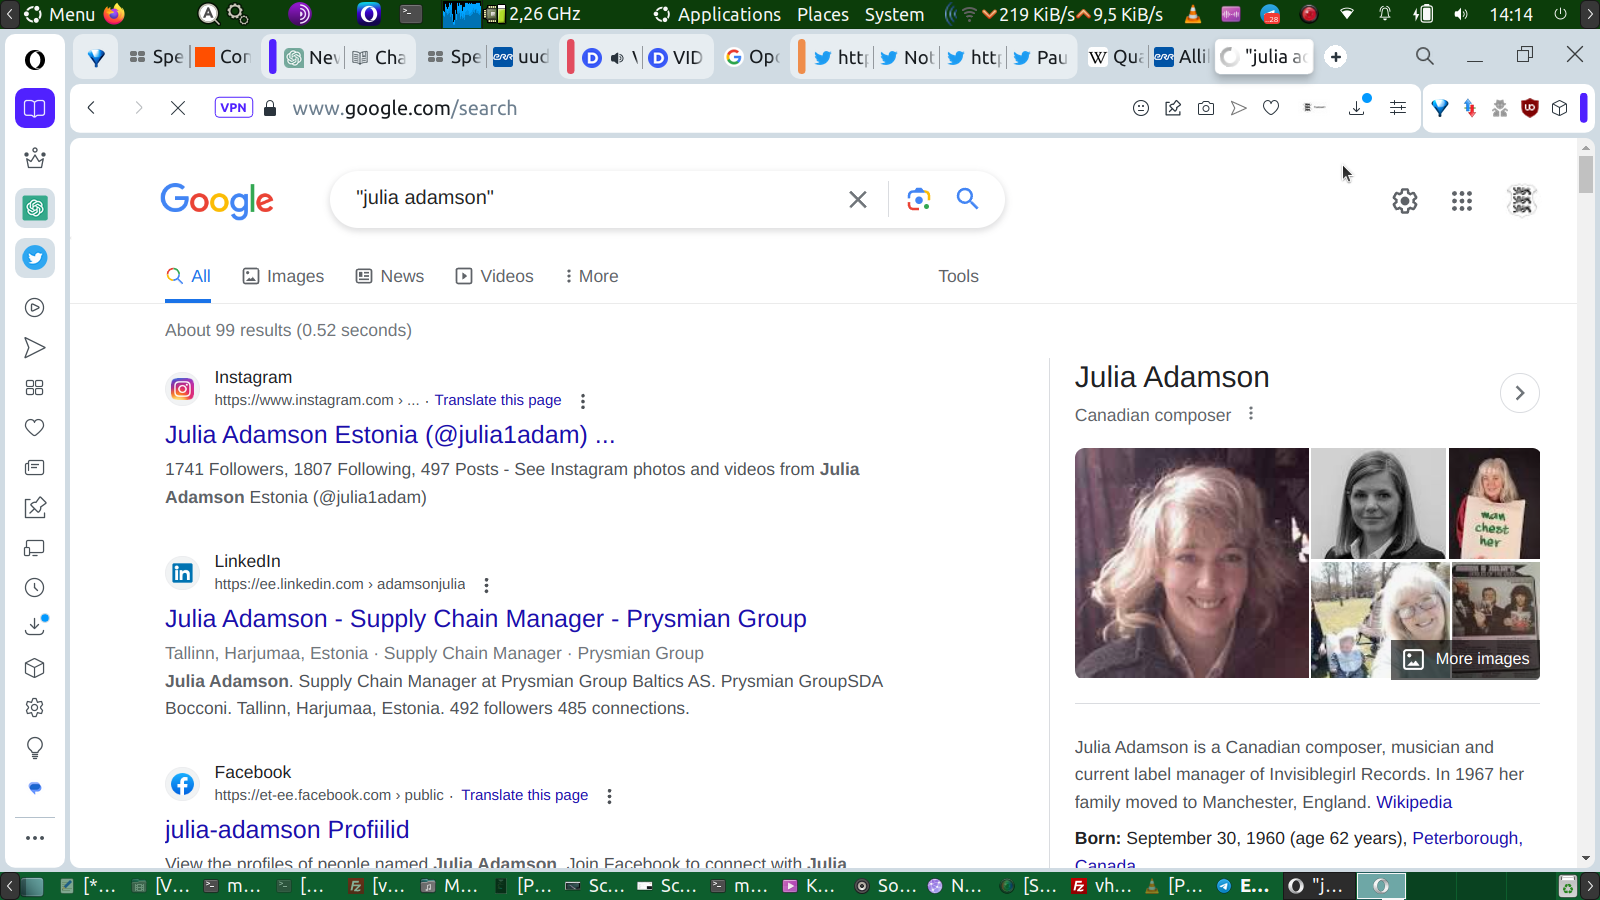Open a new browser tab
1600x900 pixels.
(1336, 57)
